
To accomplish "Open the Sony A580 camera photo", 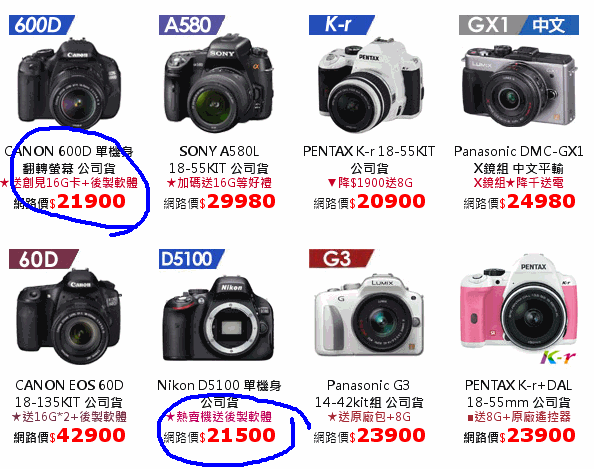I will tap(219, 83).
